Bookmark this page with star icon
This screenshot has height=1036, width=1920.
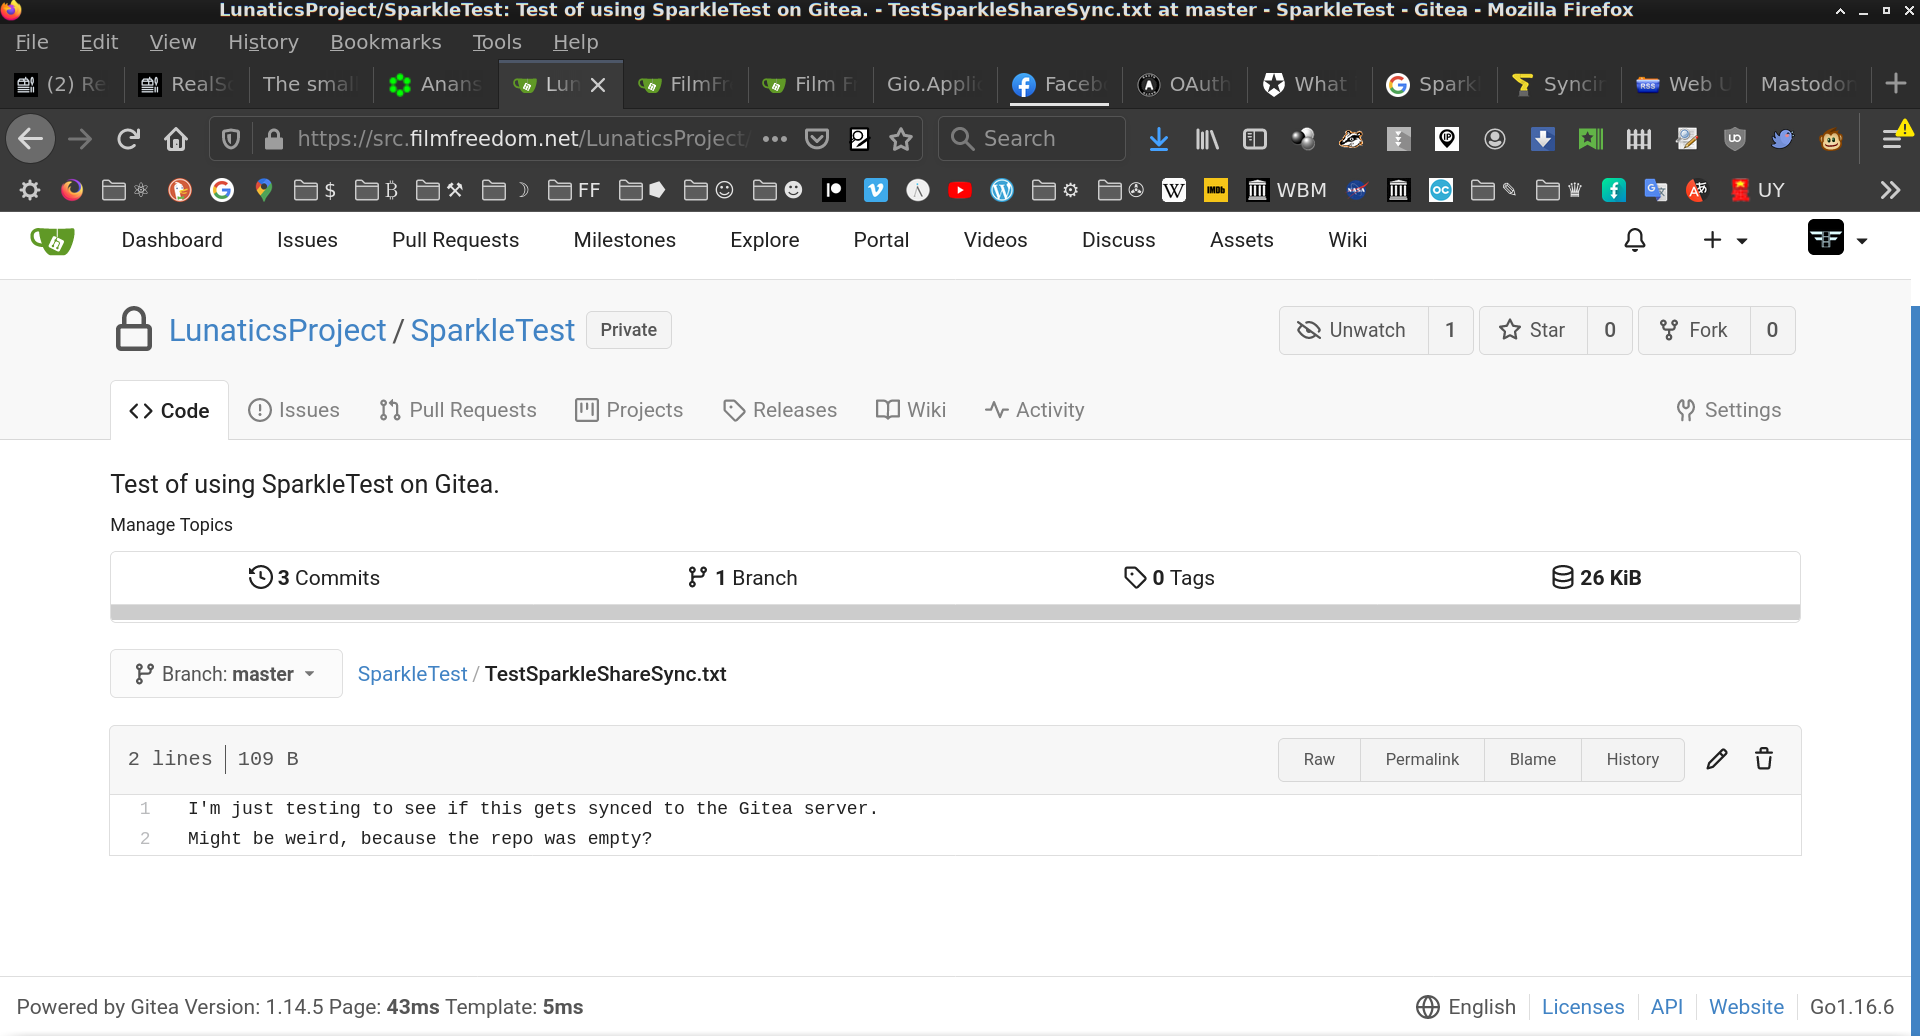[901, 139]
